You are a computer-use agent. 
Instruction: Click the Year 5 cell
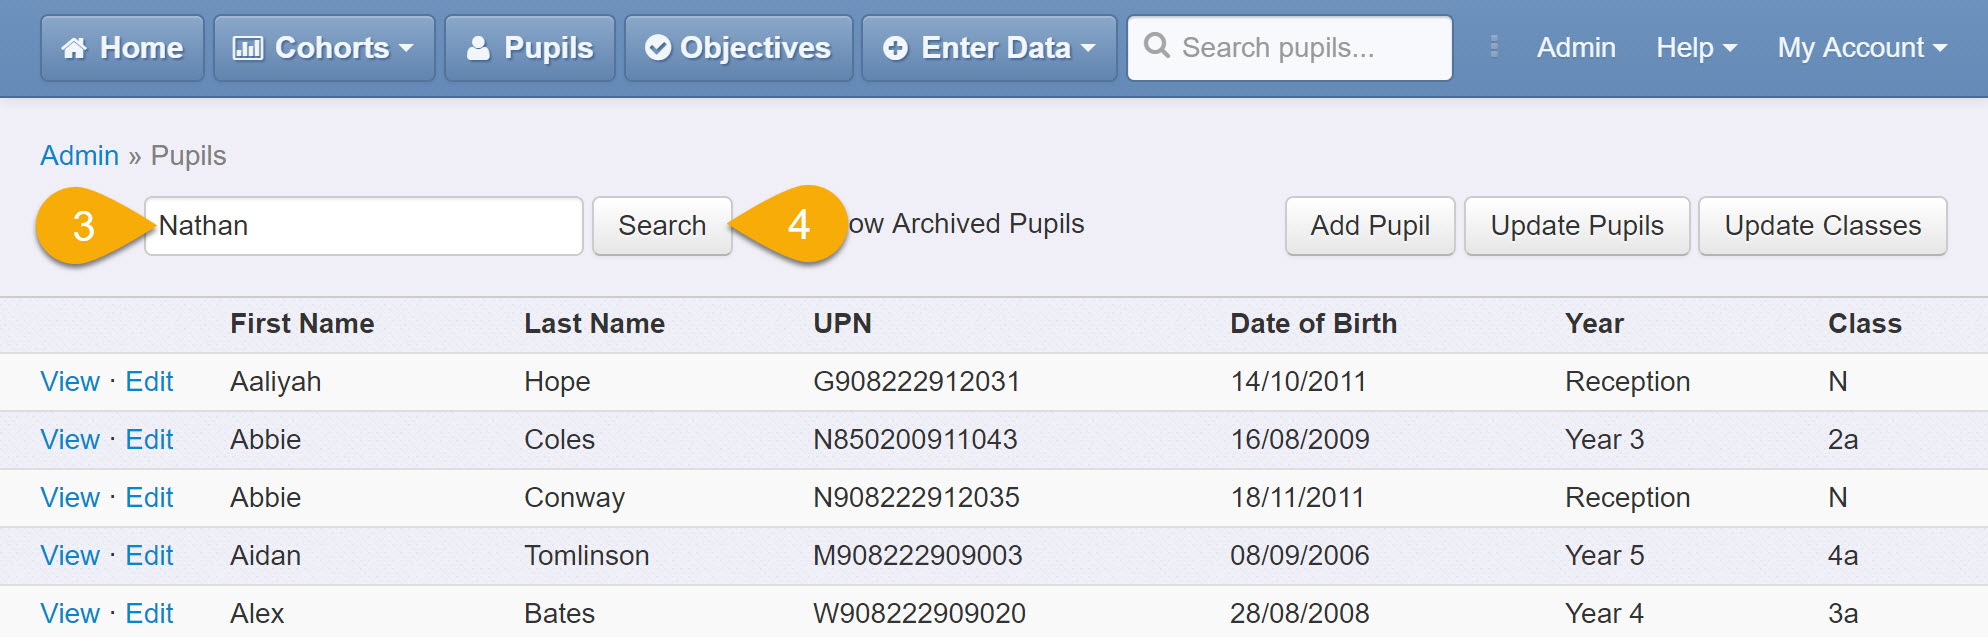(1605, 556)
